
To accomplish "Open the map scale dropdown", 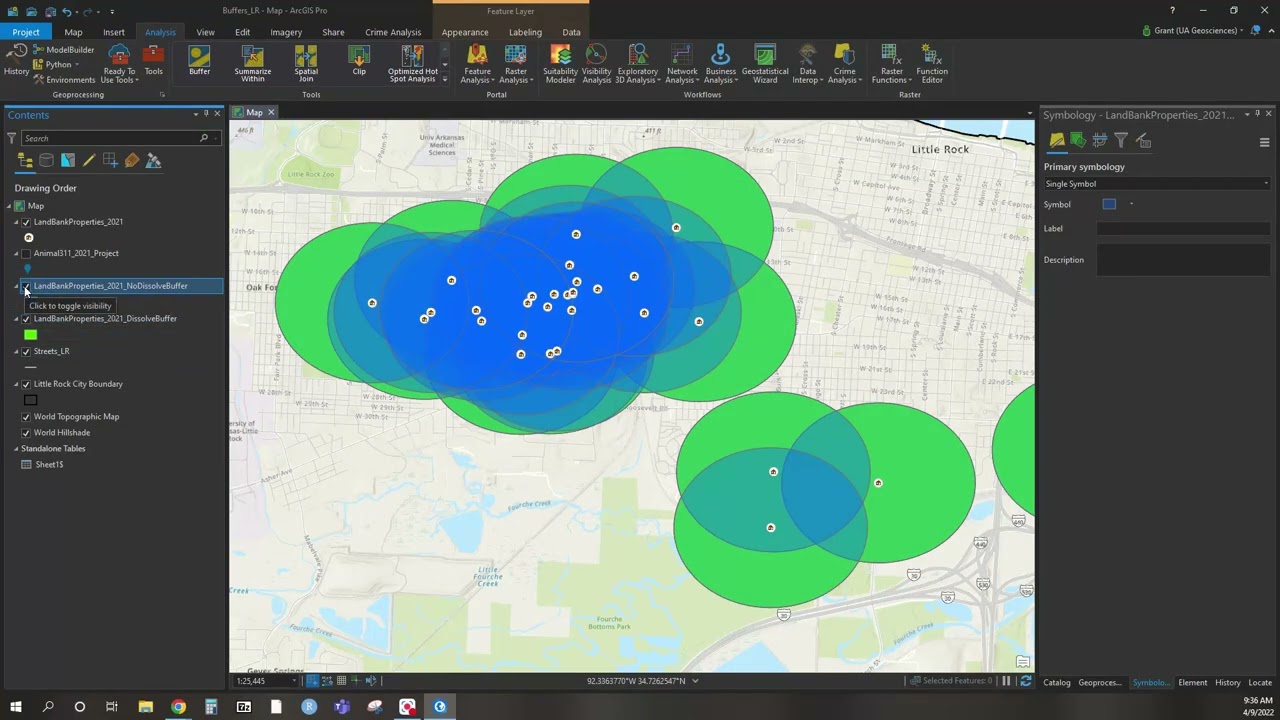I will coord(294,681).
